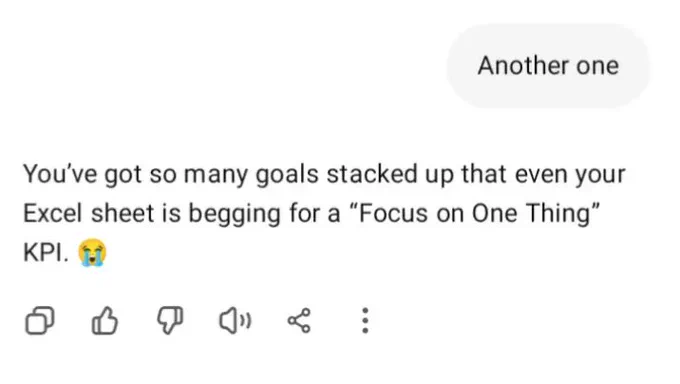The width and height of the screenshot is (680, 384).
Task: Click the word "many" in the response
Action: (x=216, y=176)
